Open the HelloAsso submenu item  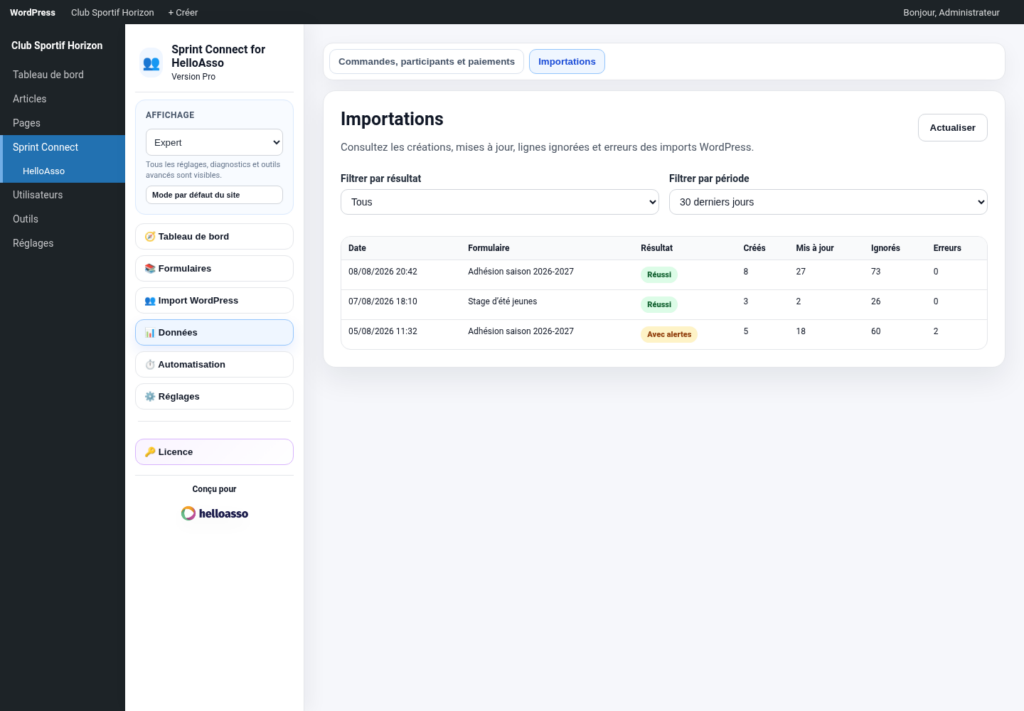tap(63, 171)
